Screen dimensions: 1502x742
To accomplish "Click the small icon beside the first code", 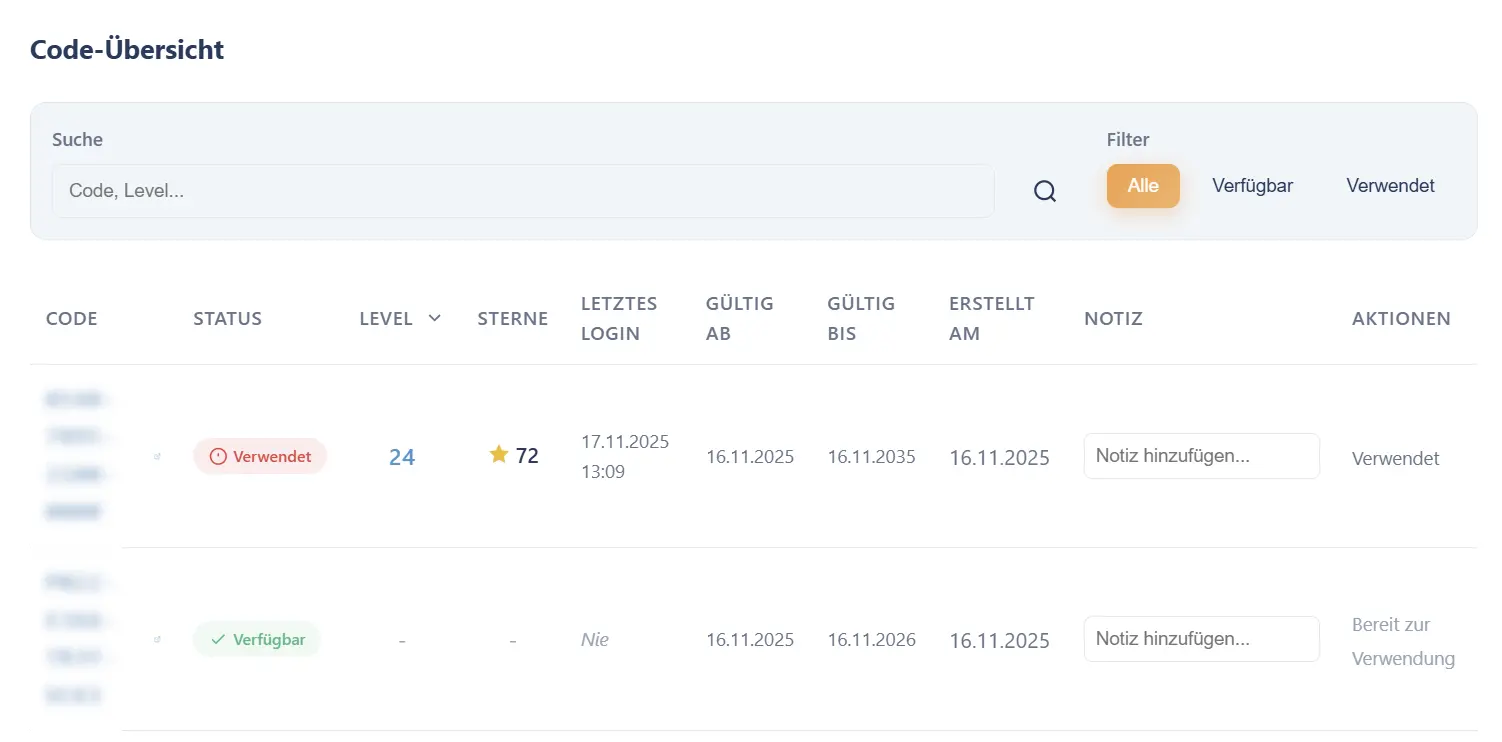I will (x=157, y=457).
